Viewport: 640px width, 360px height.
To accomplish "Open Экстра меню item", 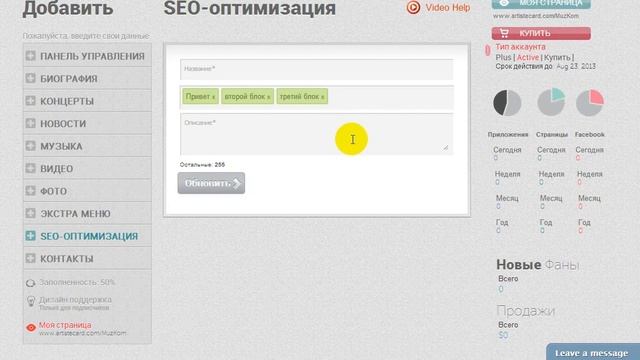I will click(75, 213).
